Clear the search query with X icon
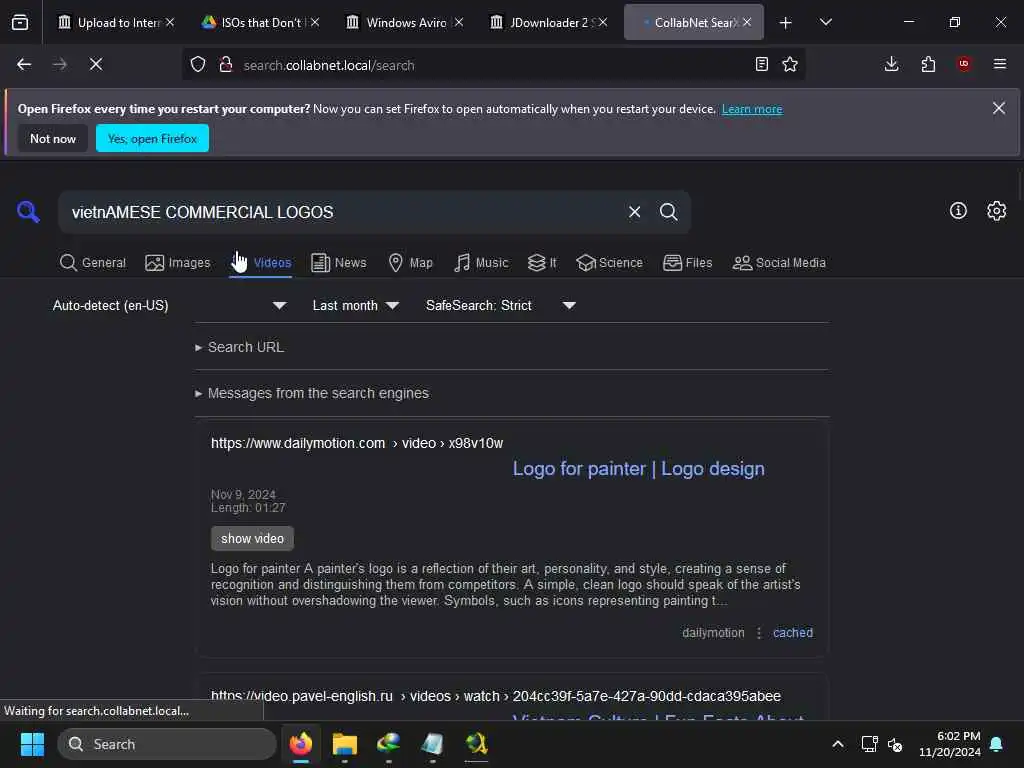 coord(634,212)
